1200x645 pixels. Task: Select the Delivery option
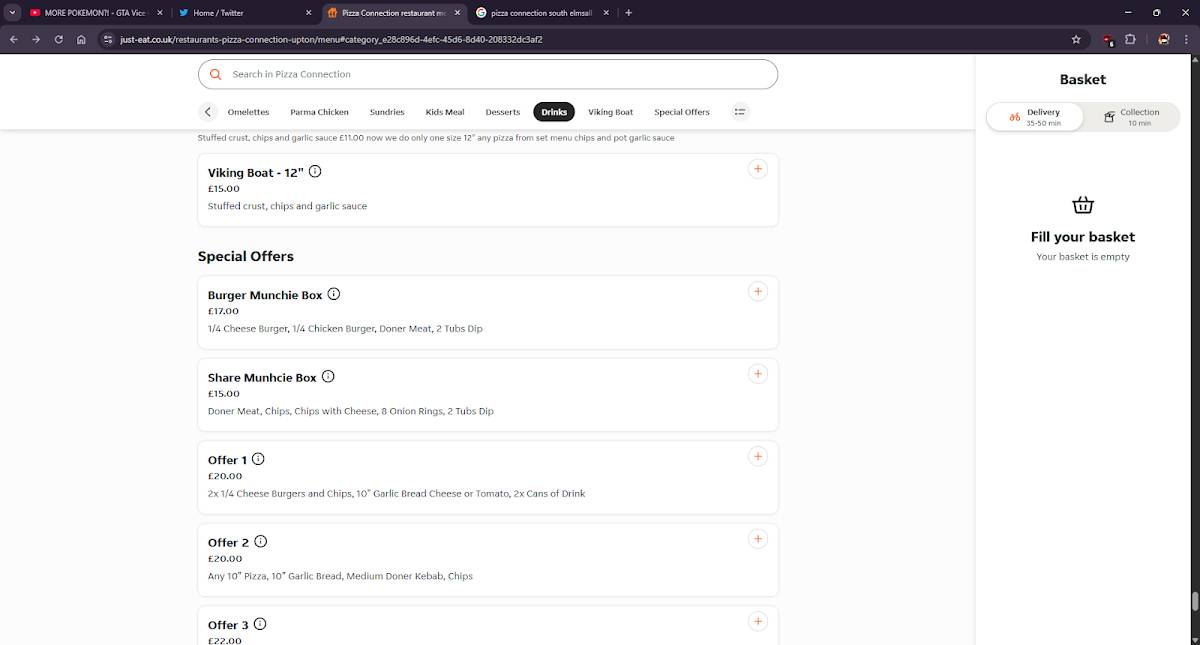pos(1035,117)
